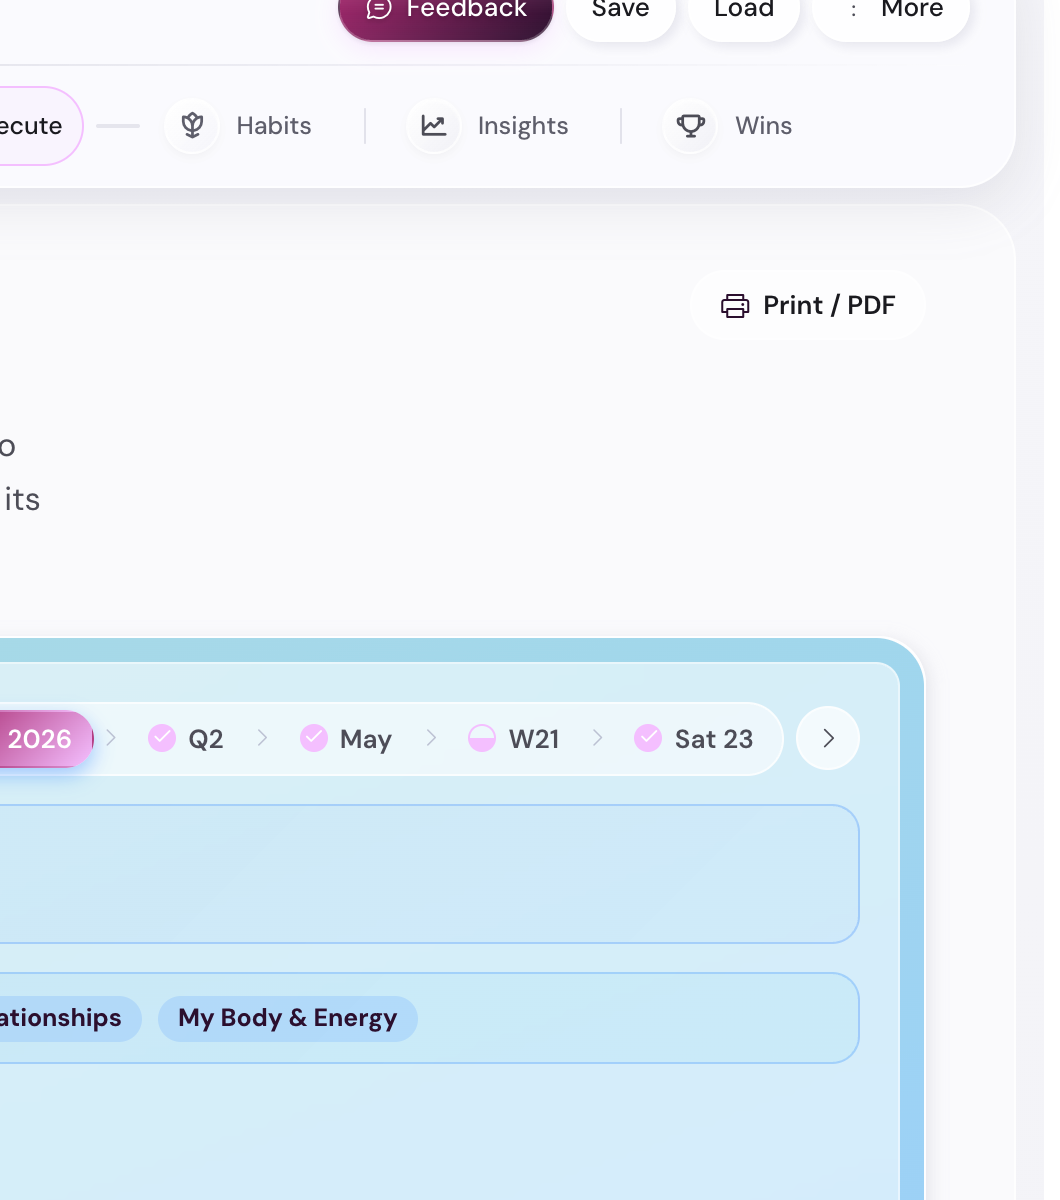The height and width of the screenshot is (1200, 1060).
Task: Click the W21 half-filled circle icon
Action: click(x=482, y=738)
